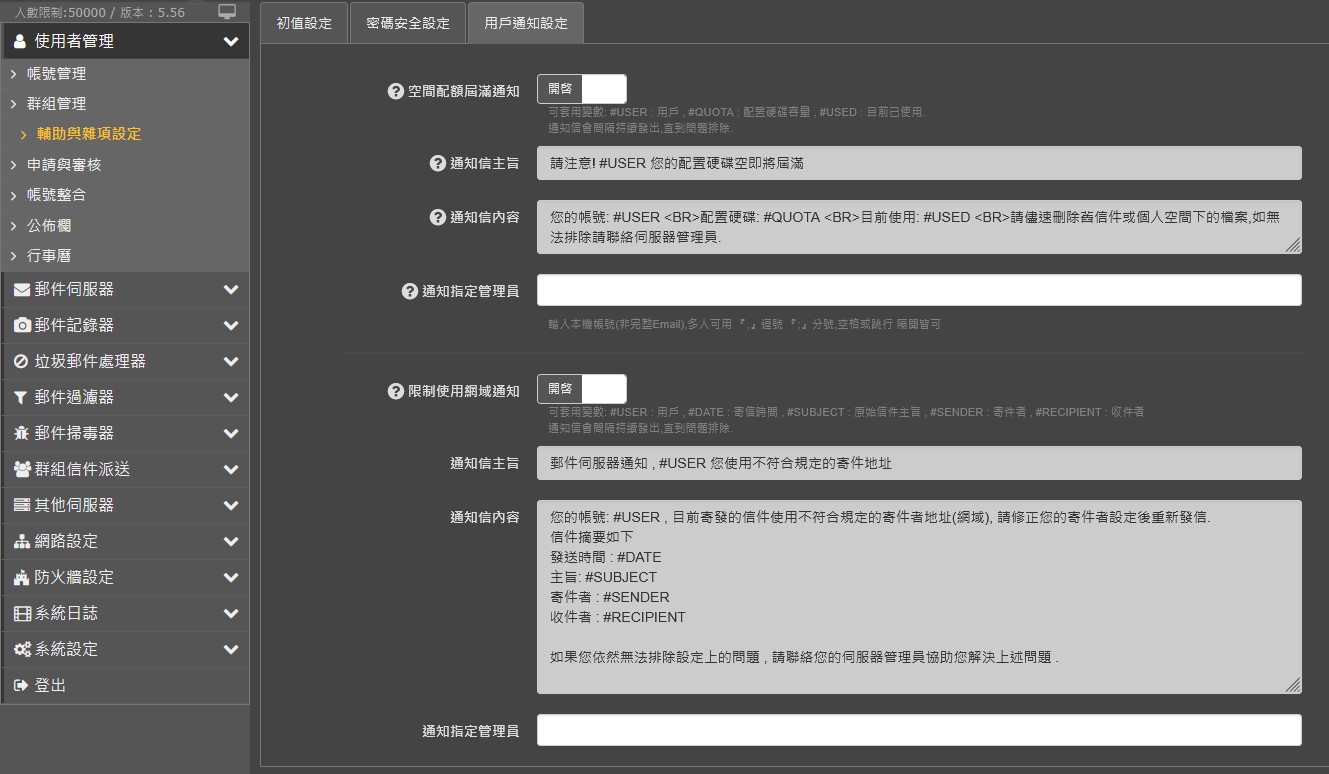Click the quota 通知信主旨 text field

point(919,163)
